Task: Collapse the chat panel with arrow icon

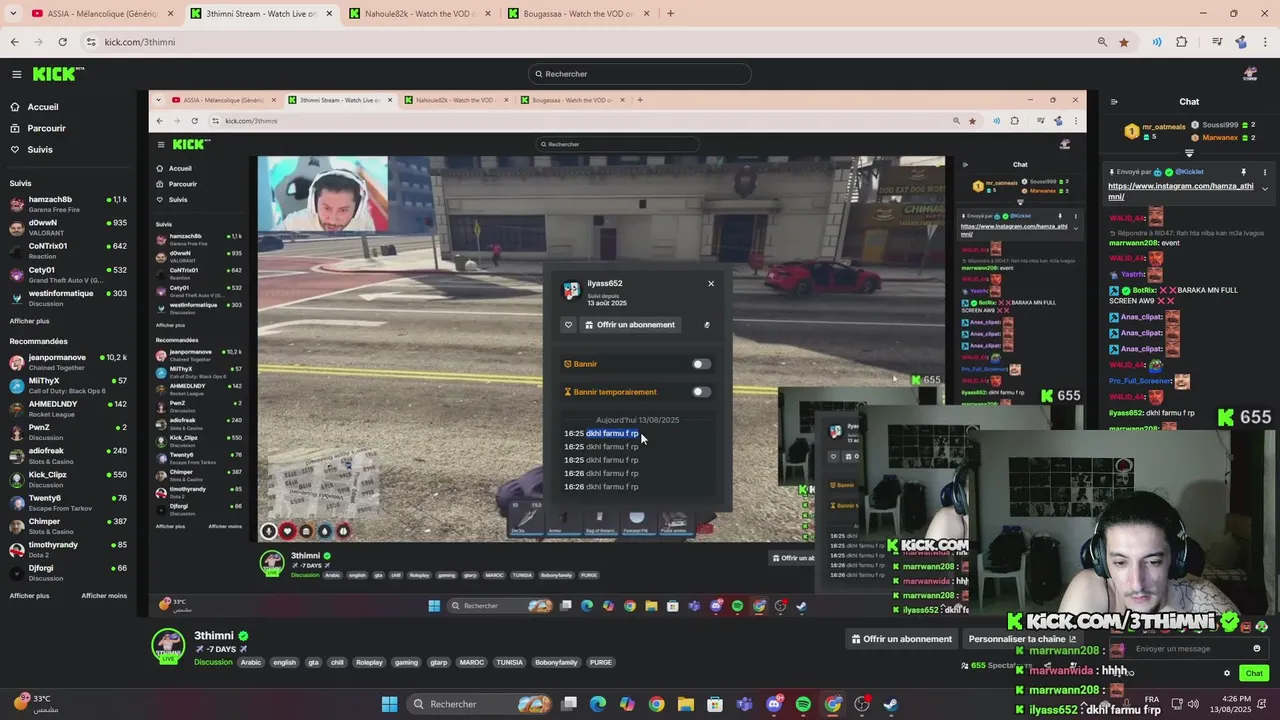Action: click(1114, 101)
